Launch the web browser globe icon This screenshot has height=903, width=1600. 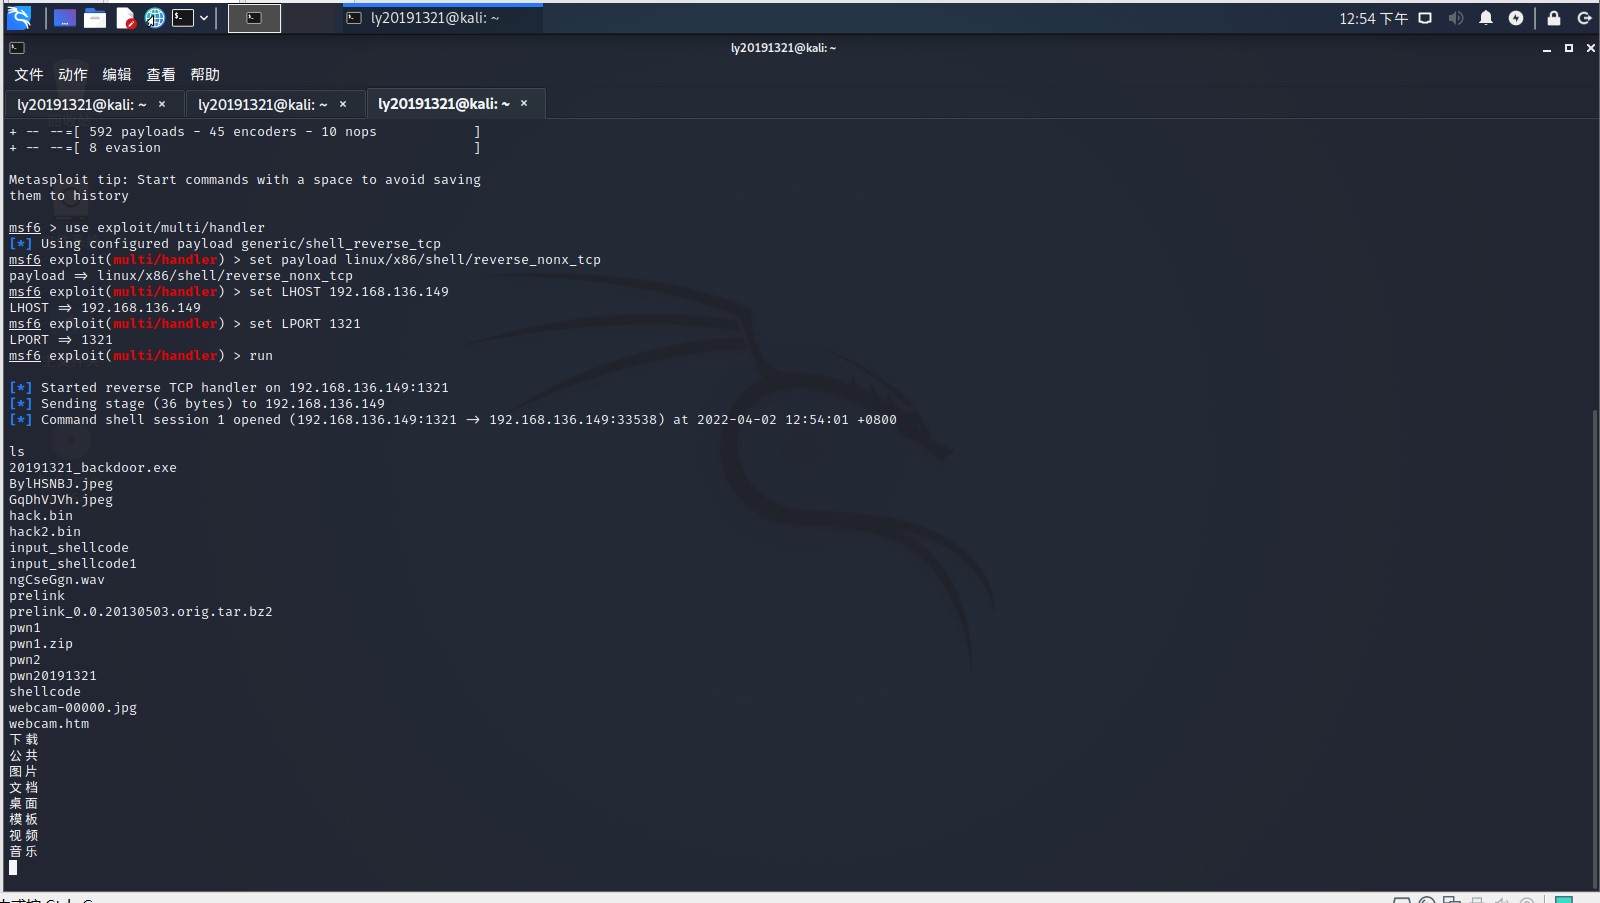(x=154, y=18)
